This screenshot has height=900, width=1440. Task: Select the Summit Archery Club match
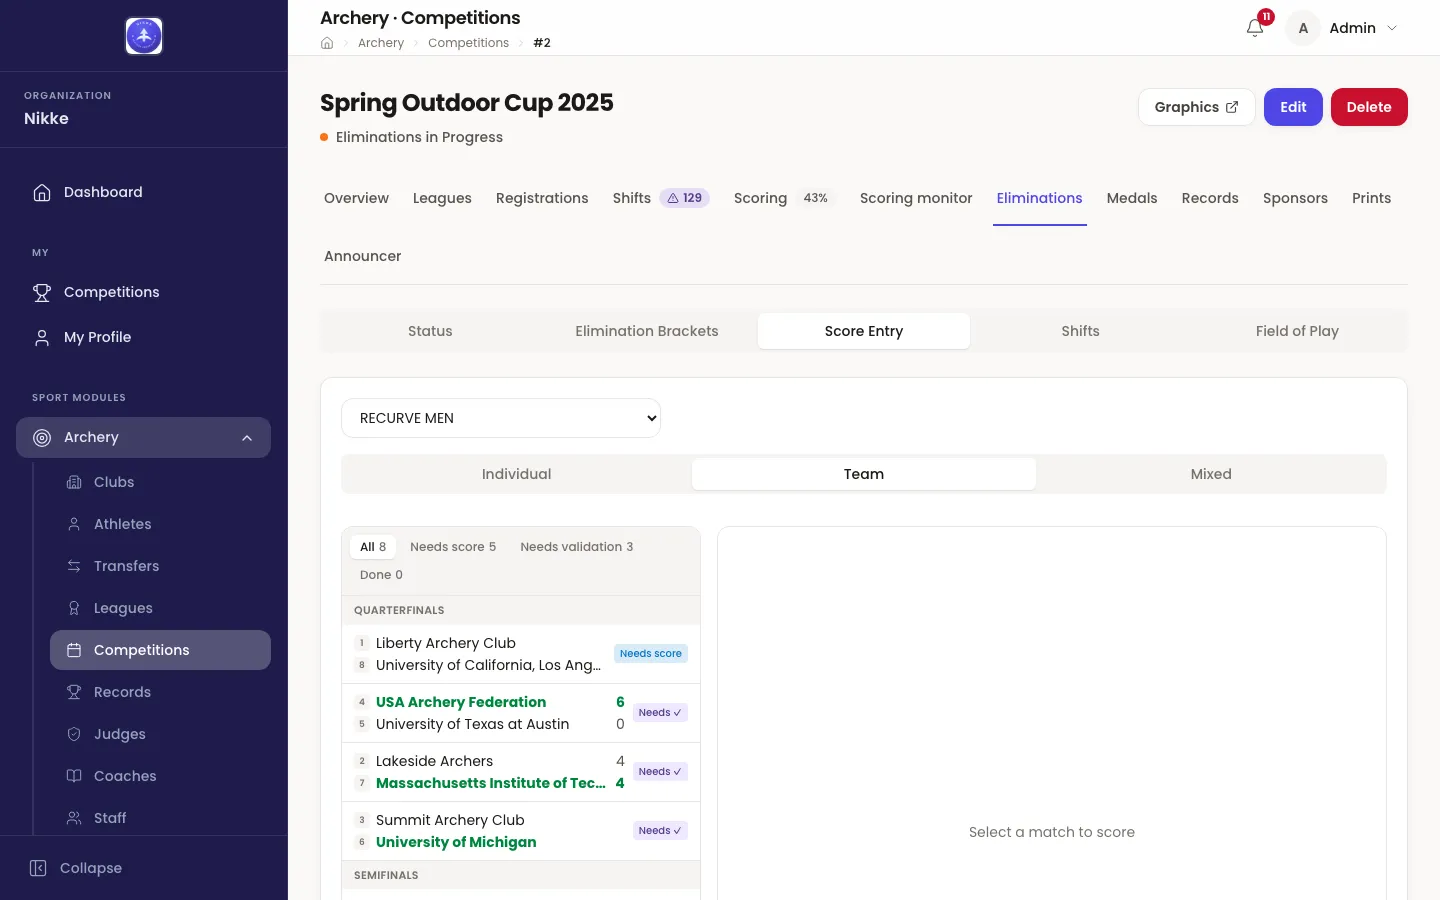521,831
